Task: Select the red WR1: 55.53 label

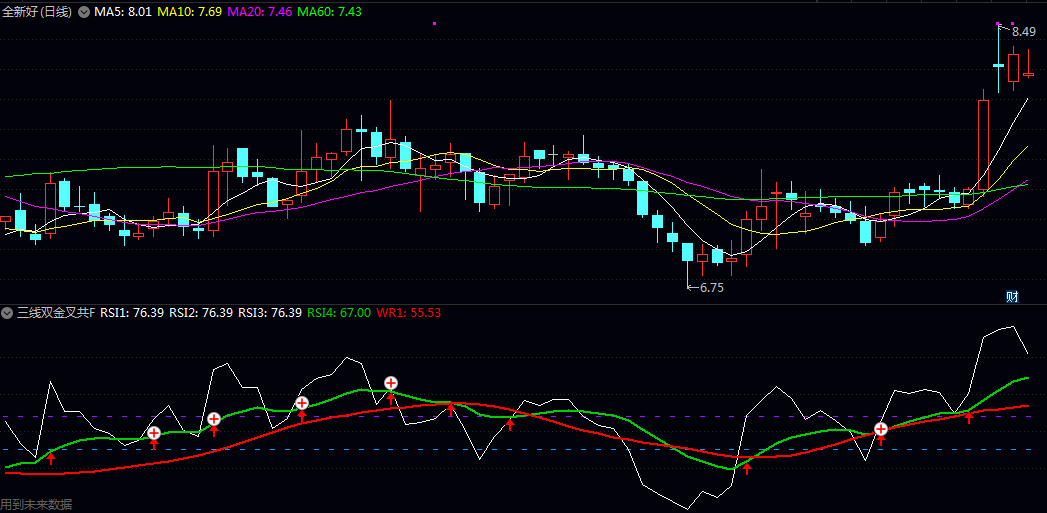Action: [408, 313]
